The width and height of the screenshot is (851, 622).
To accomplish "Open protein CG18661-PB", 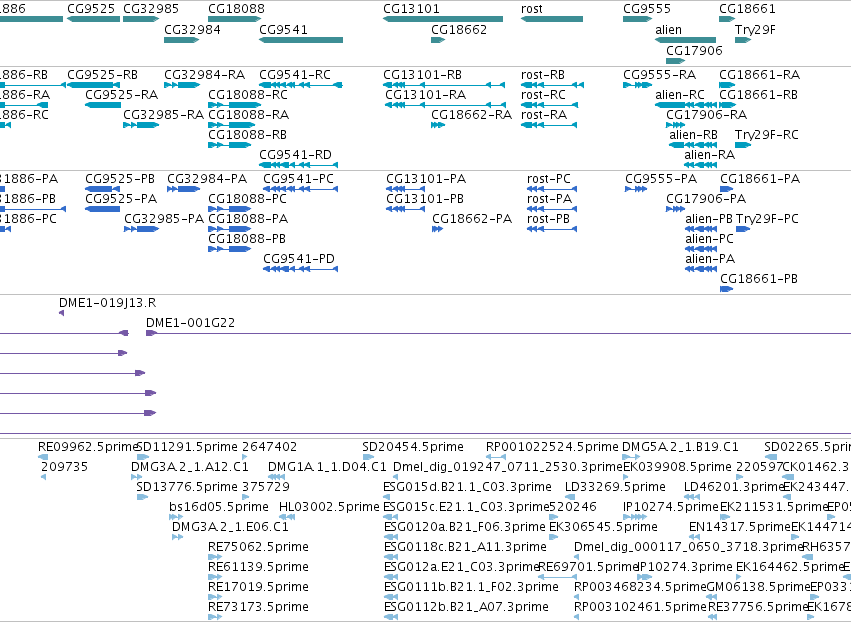I will (759, 279).
